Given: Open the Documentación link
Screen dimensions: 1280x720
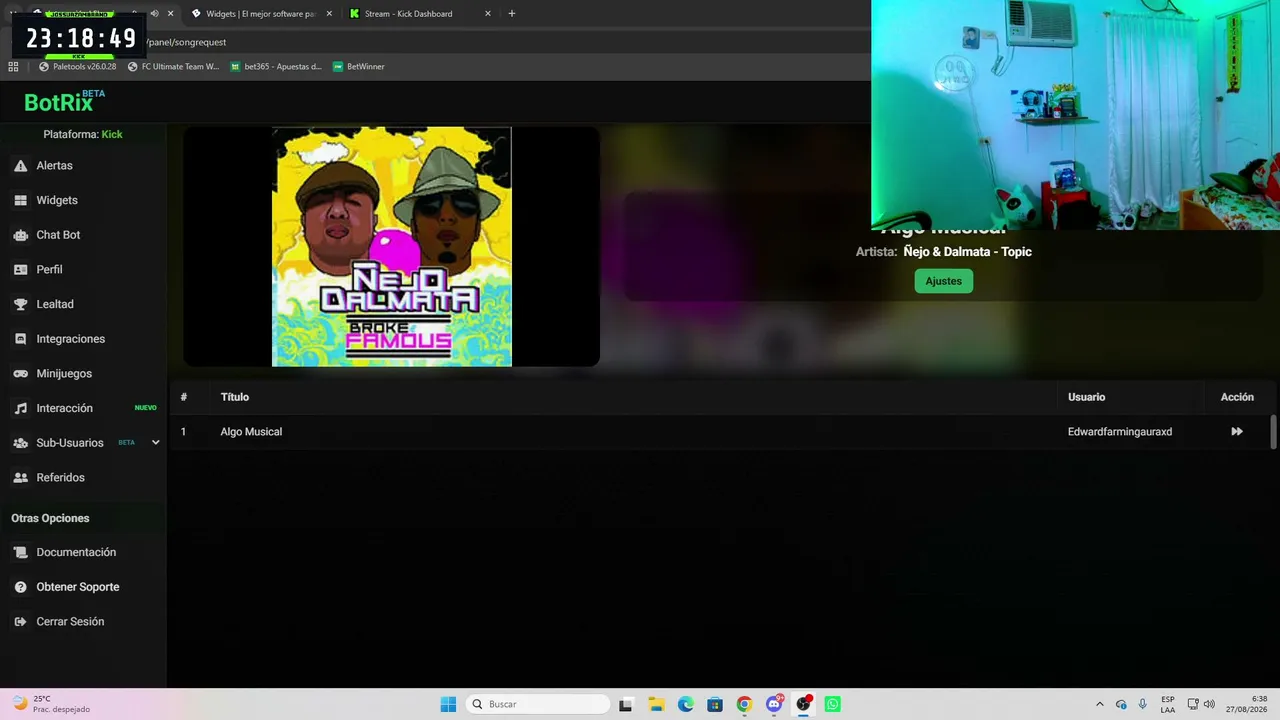Looking at the screenshot, I should pos(83,553).
